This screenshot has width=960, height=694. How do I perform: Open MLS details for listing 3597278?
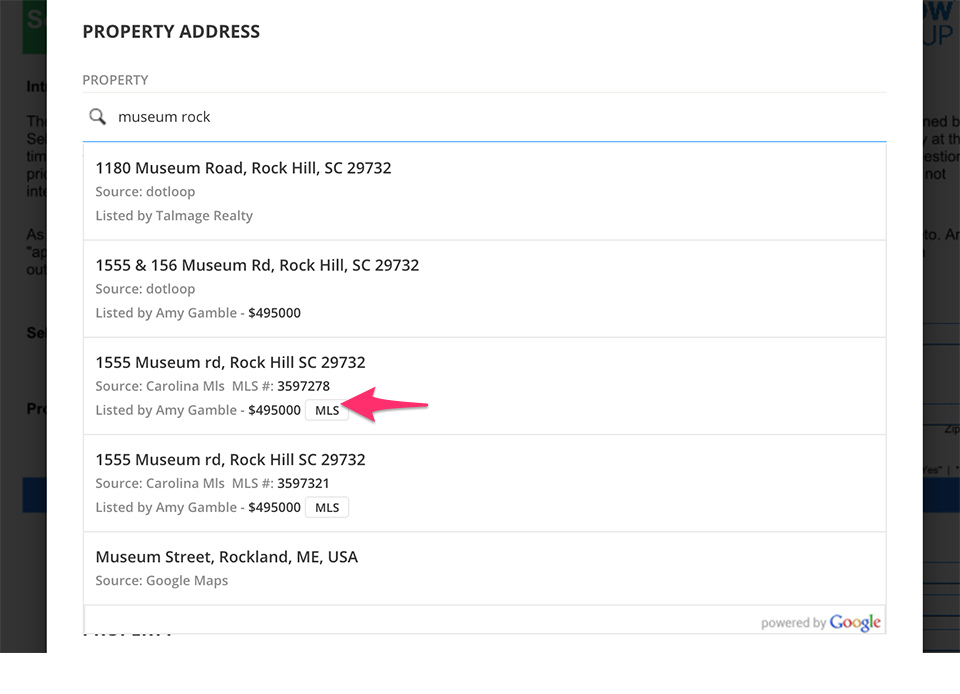[x=326, y=410]
